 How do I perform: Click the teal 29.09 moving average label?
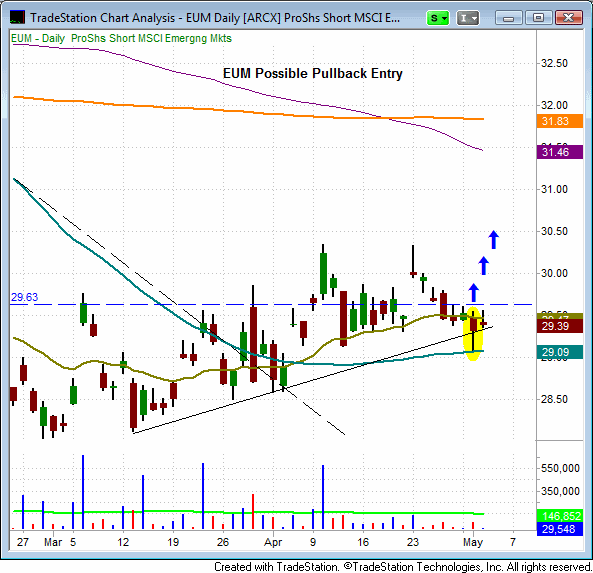pos(559,352)
